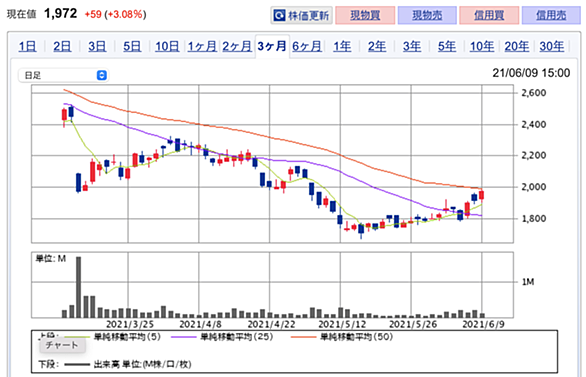Image resolution: width=586 pixels, height=377 pixels.
Task: Click the change value +59 (+3.08%)
Action: pos(115,15)
